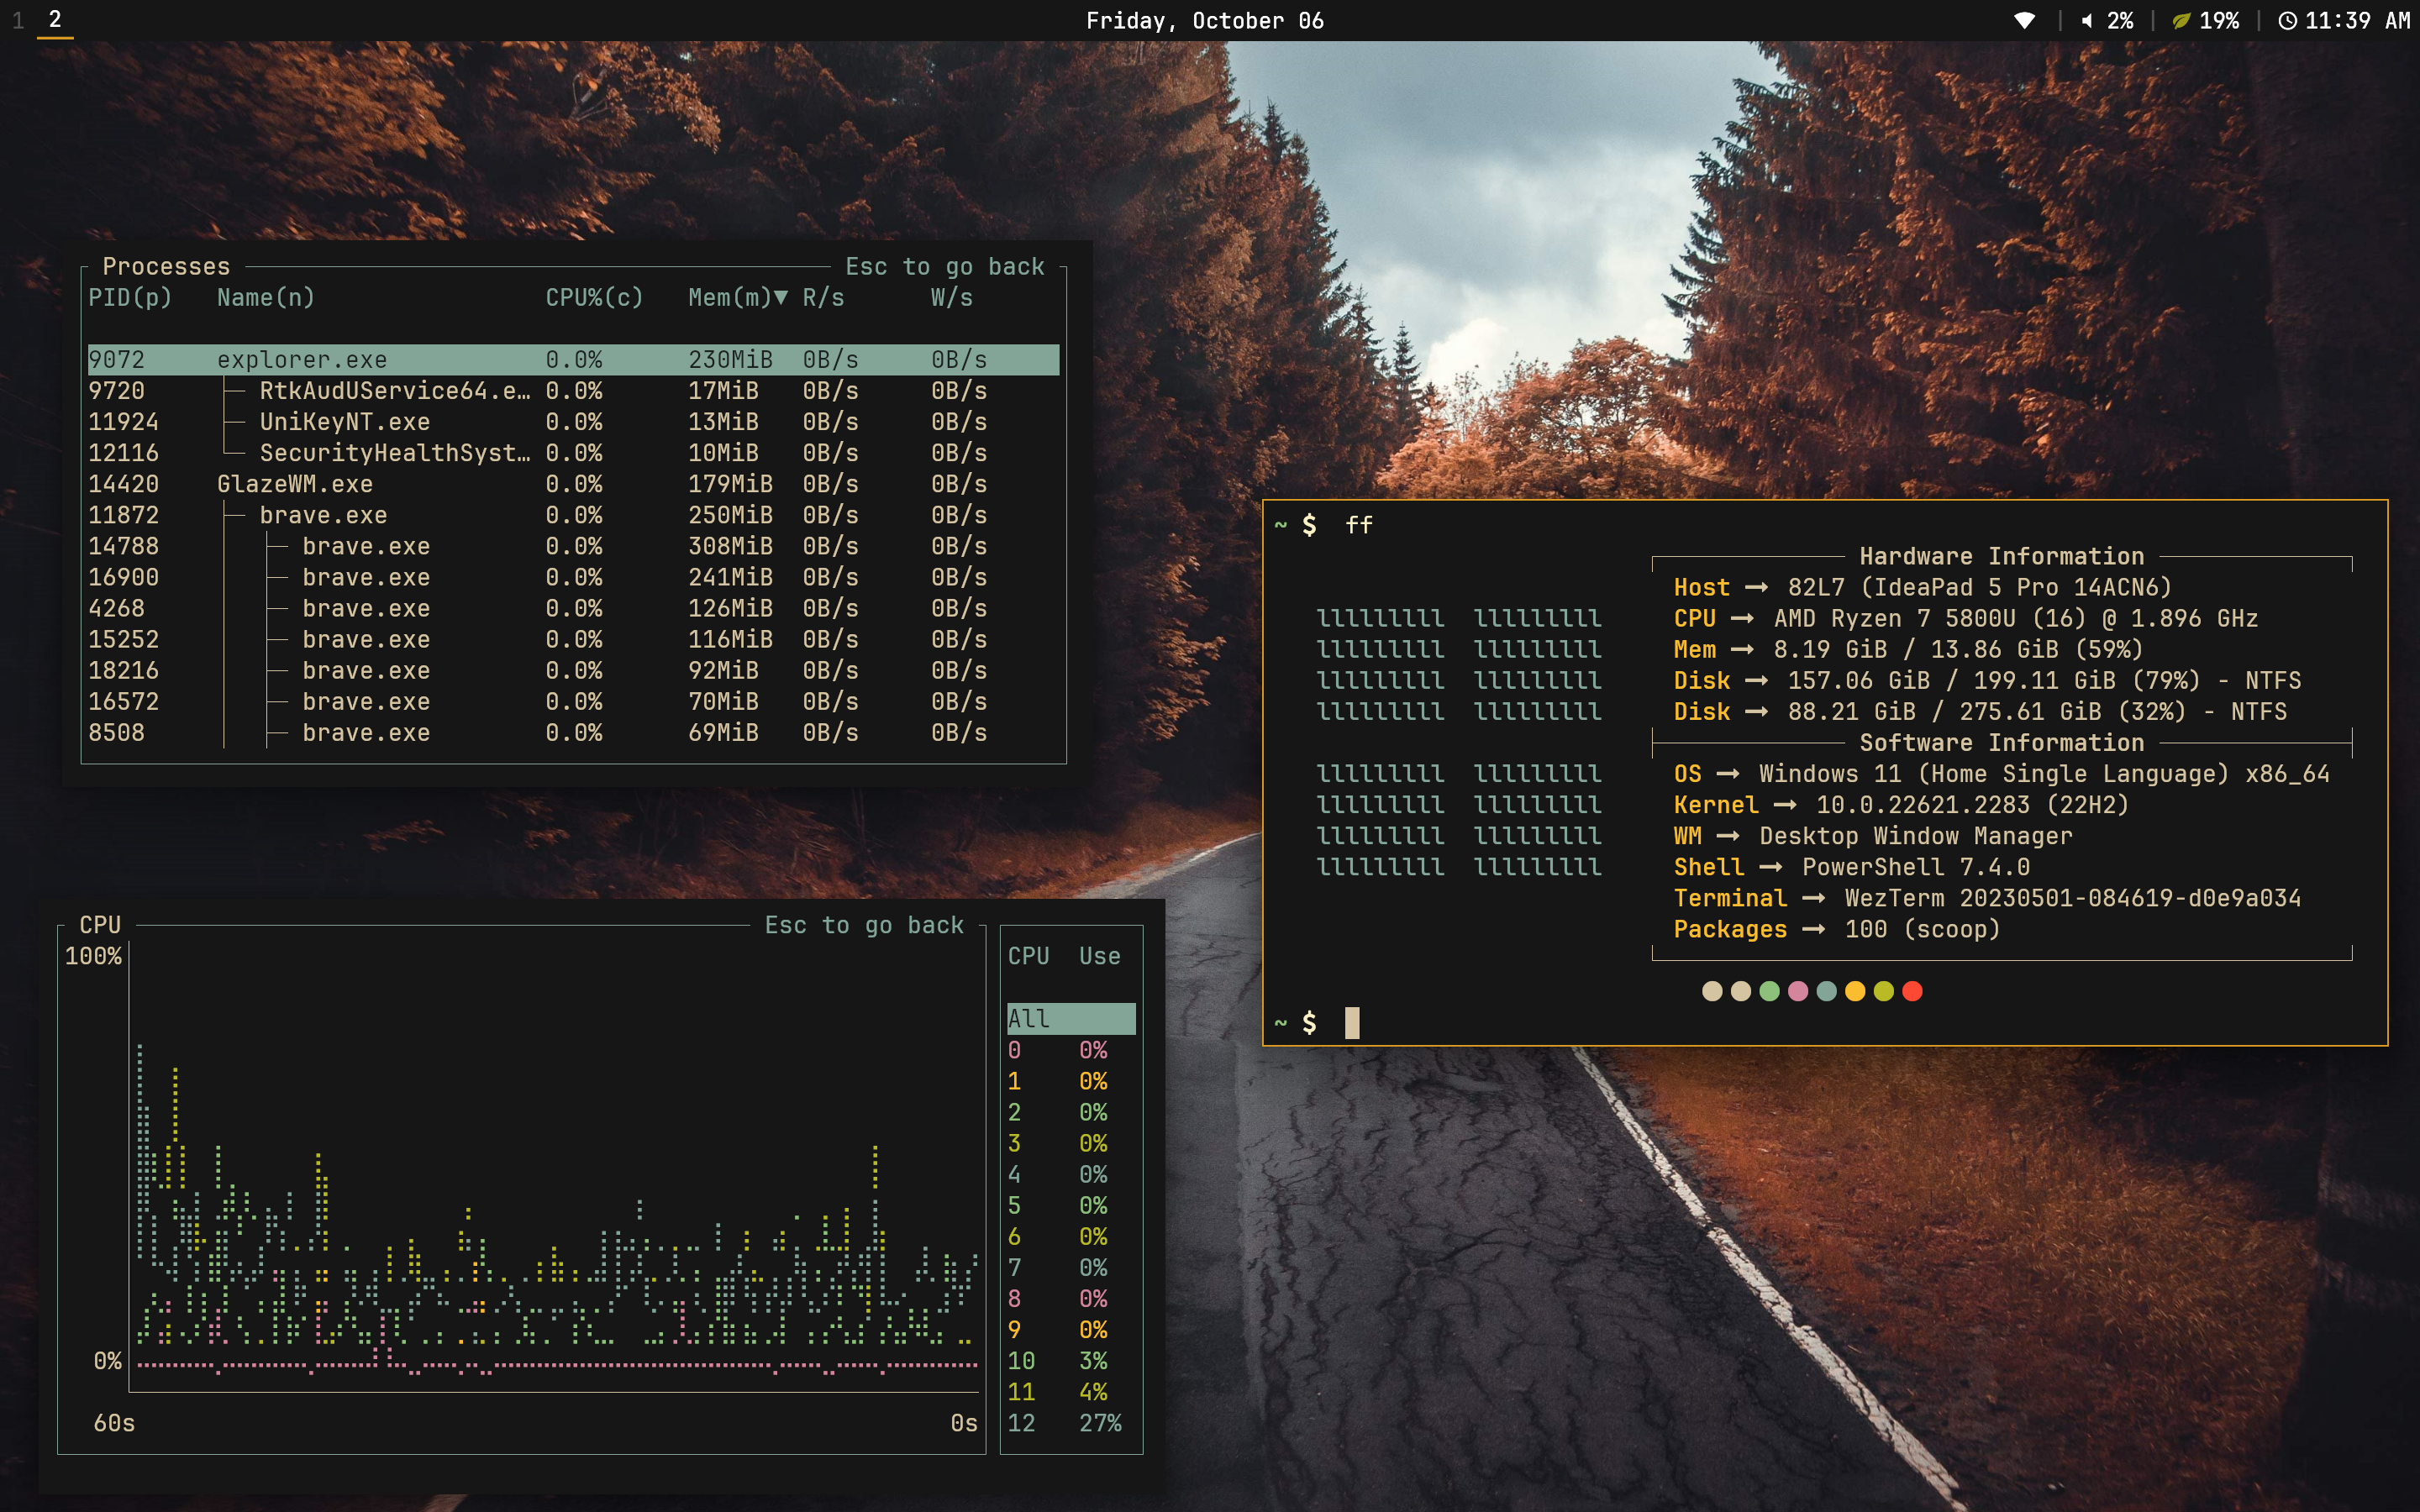
Task: Toggle CPU core 3 in legend
Action: coord(1071,1143)
